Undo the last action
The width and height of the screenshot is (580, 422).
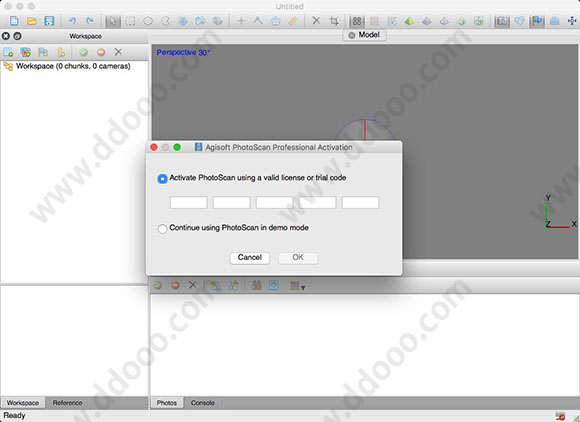coord(72,21)
